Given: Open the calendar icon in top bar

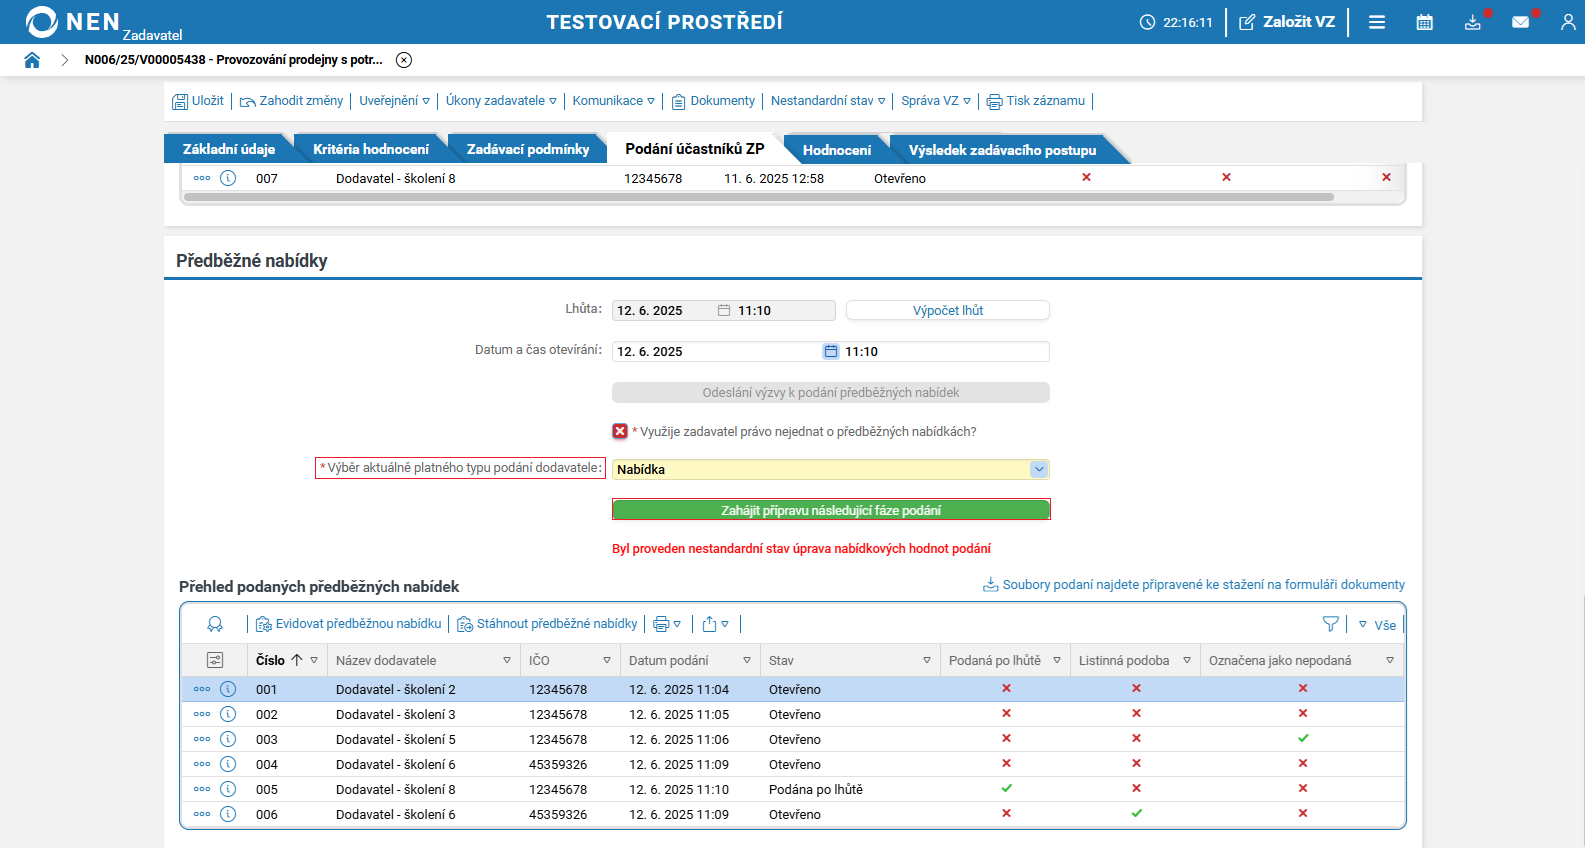Looking at the screenshot, I should [1424, 22].
